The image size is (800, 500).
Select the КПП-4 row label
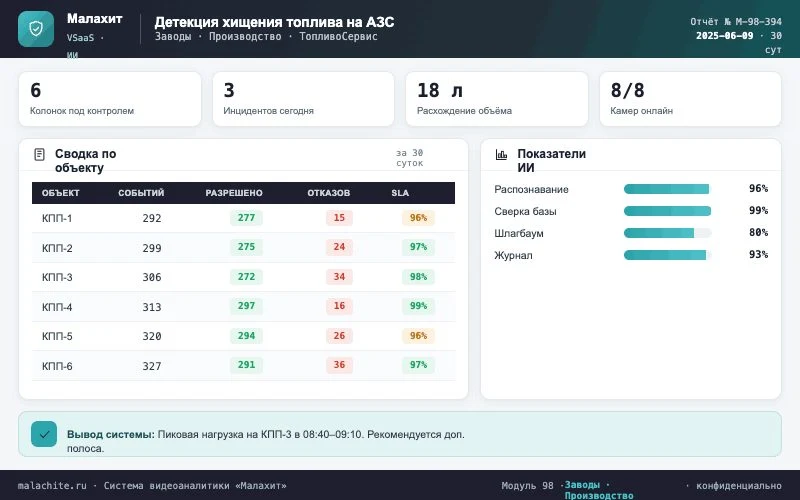[57, 307]
